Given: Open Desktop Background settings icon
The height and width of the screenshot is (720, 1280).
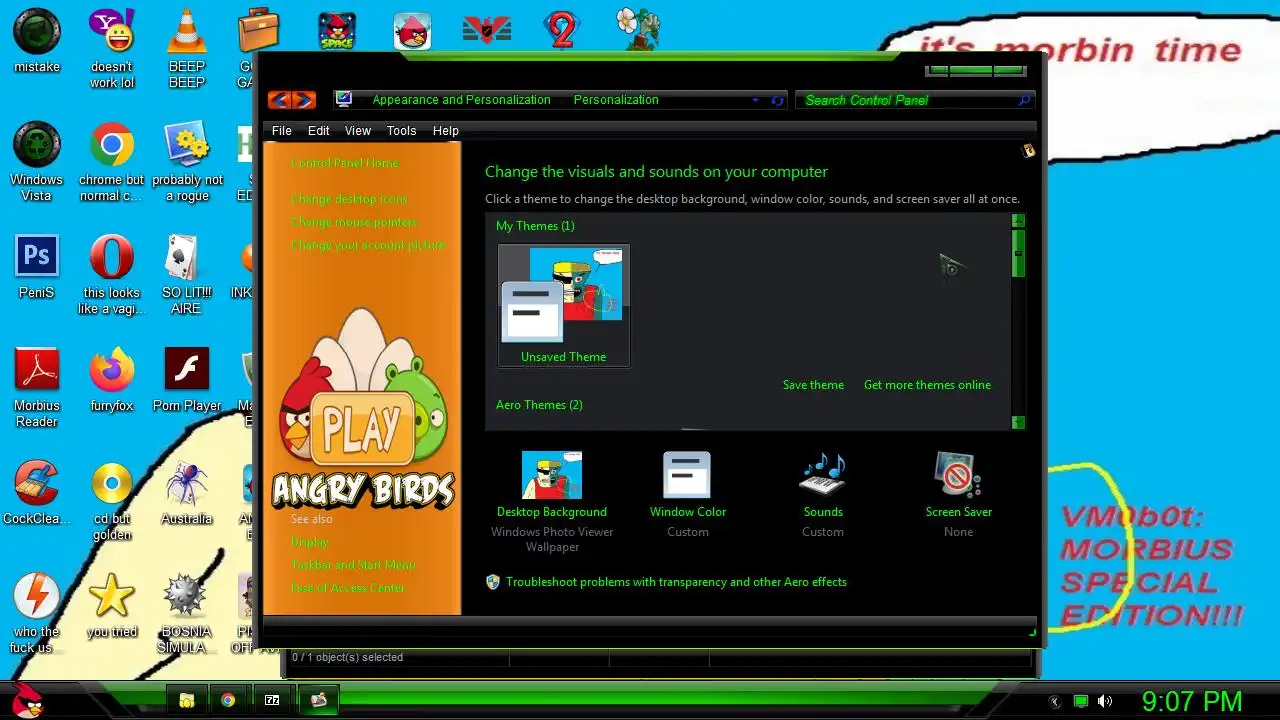Looking at the screenshot, I should coord(552,475).
